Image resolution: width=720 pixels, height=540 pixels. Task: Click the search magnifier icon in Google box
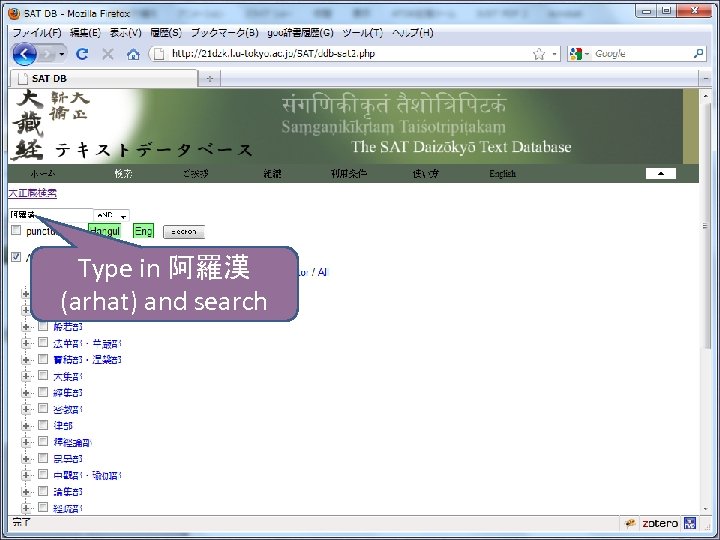click(x=698, y=54)
